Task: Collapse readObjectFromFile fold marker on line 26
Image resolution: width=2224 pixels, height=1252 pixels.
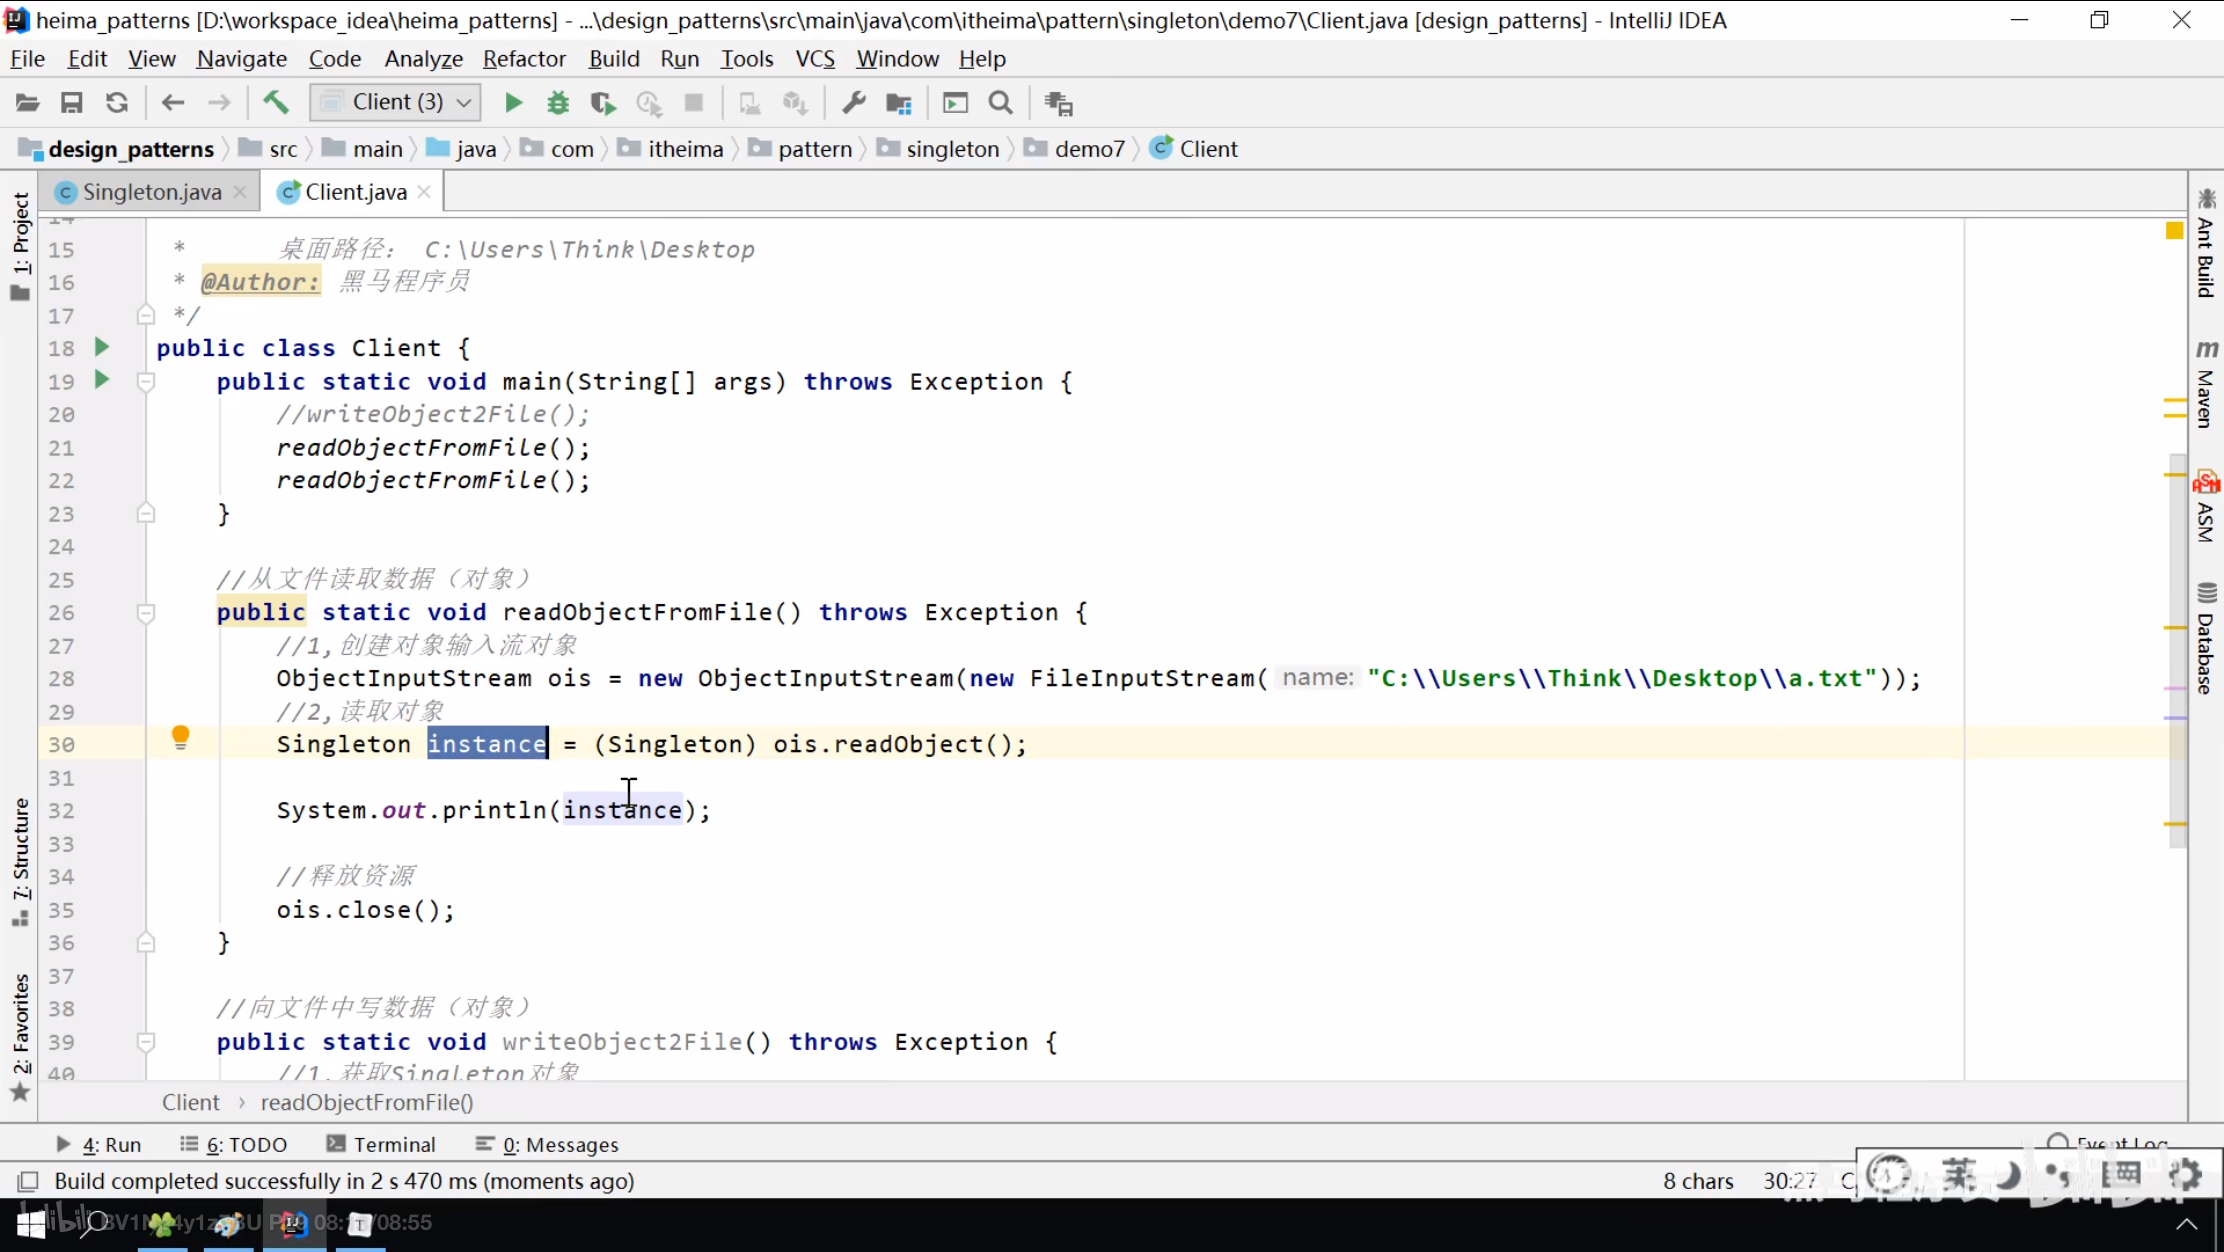Action: [146, 612]
